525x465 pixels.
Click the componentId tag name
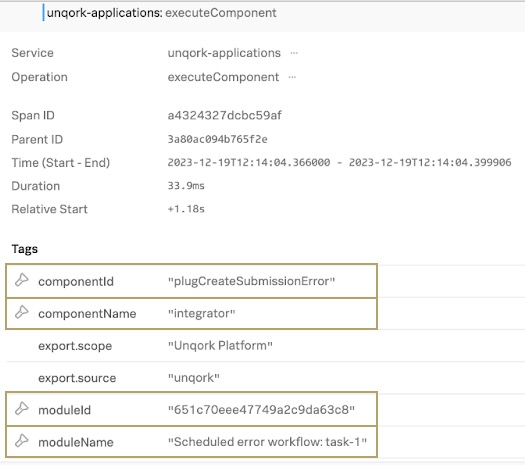click(x=76, y=282)
